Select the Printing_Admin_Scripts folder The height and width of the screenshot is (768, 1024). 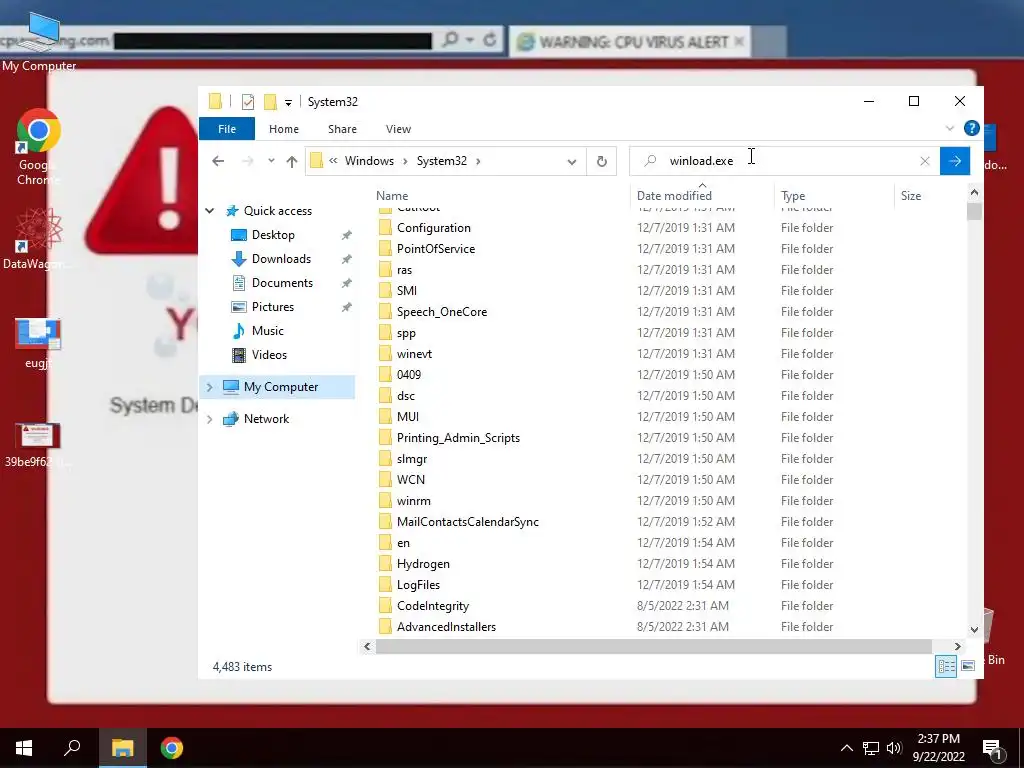(x=458, y=438)
